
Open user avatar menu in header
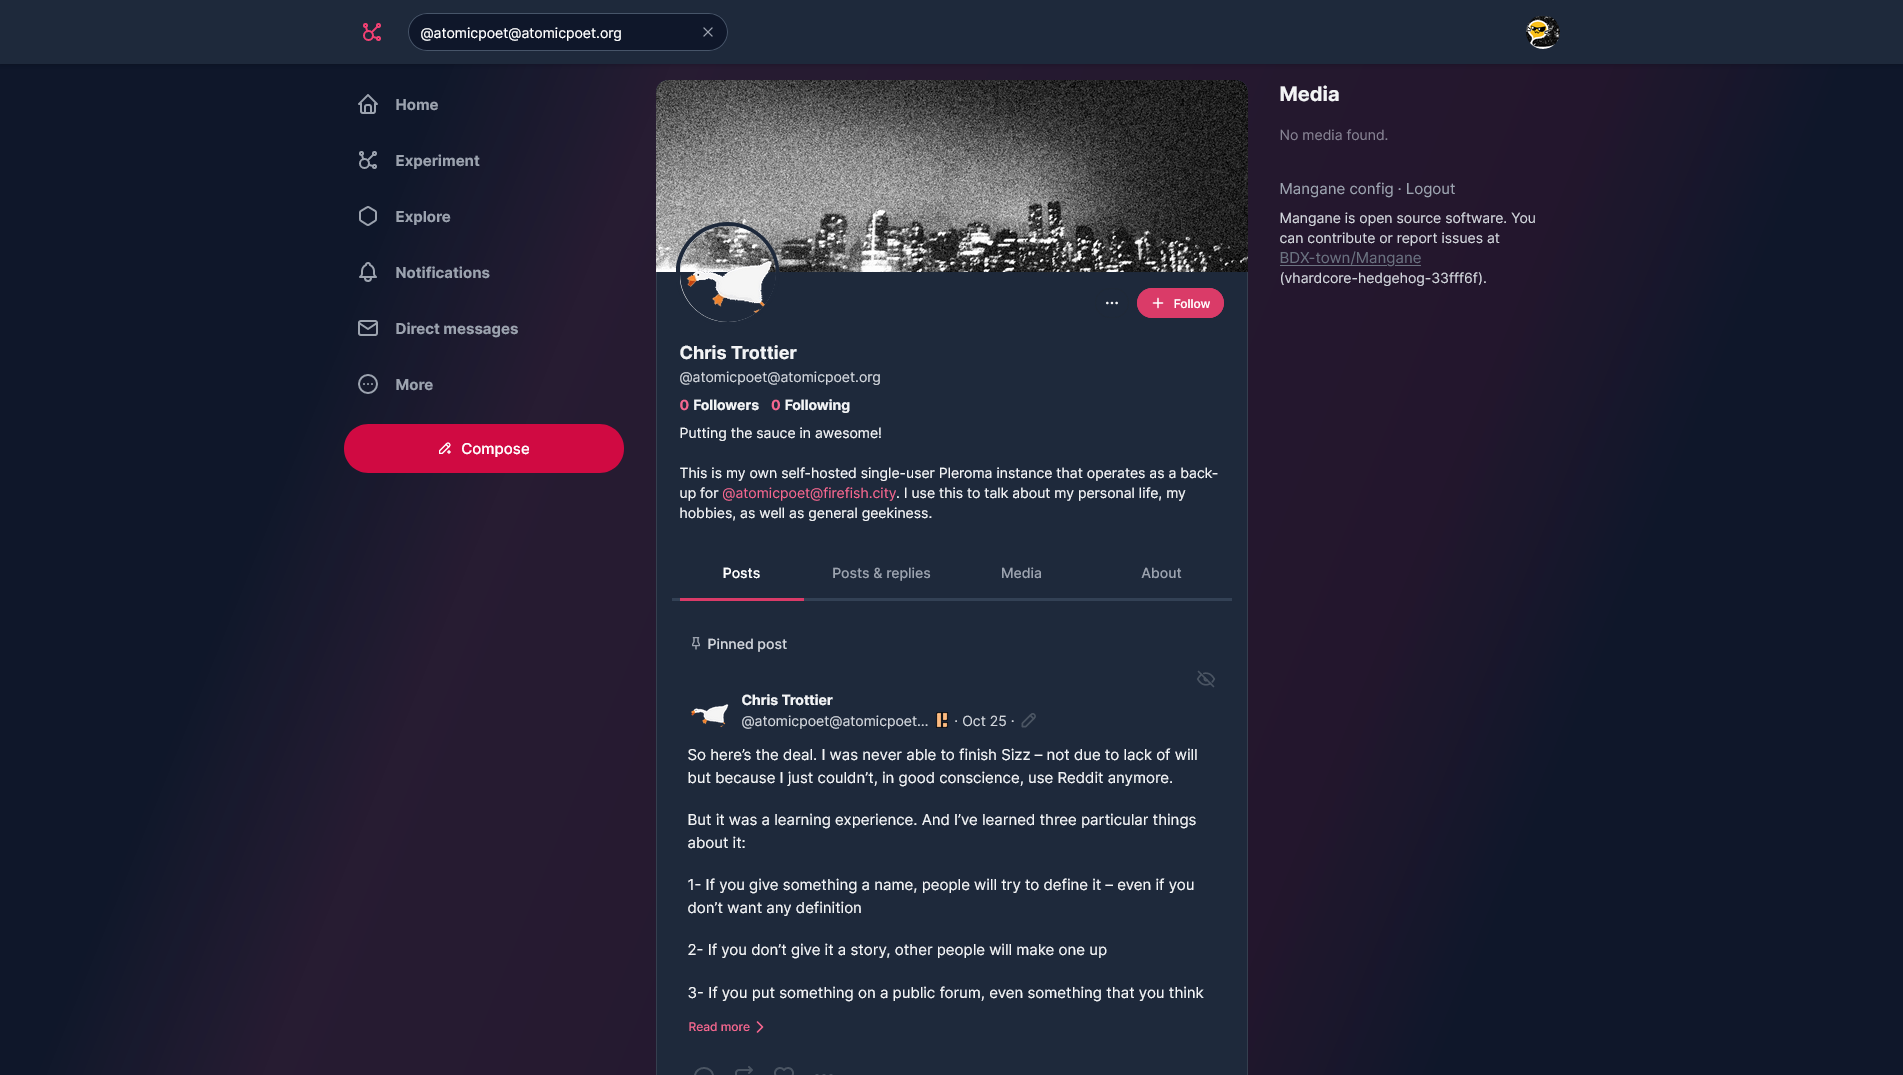[x=1542, y=32]
